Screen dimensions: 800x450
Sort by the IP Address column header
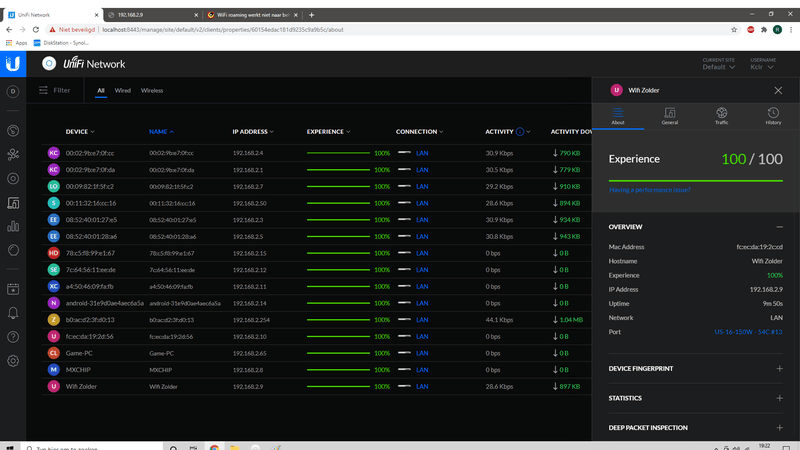[x=253, y=132]
